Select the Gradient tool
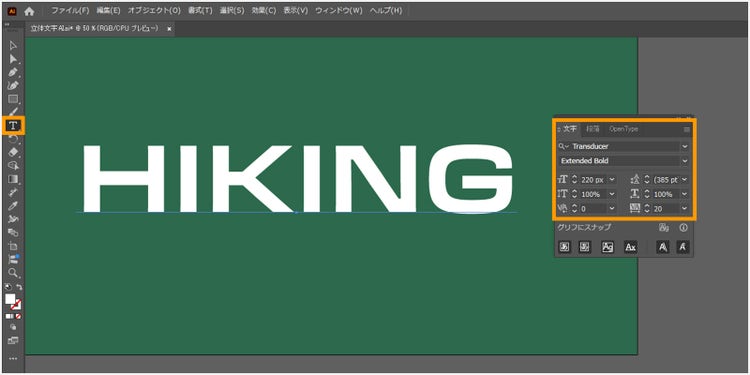The height and width of the screenshot is (375, 750). tap(13, 179)
